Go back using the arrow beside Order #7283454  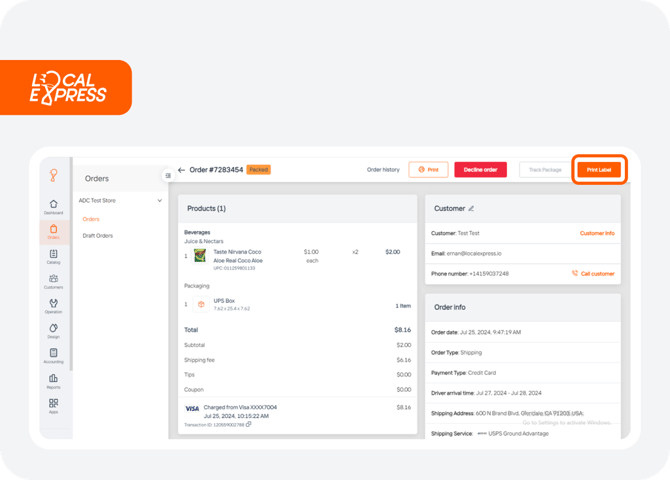(x=182, y=170)
